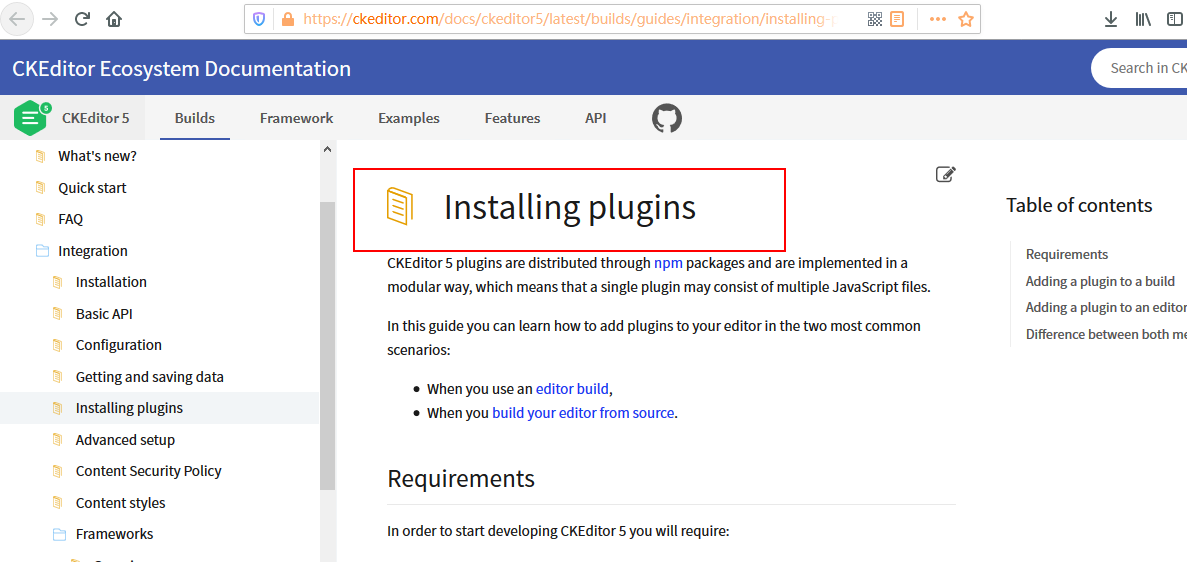Open the Library bookshelf icon
This screenshot has width=1187, height=562.
pos(1142,20)
